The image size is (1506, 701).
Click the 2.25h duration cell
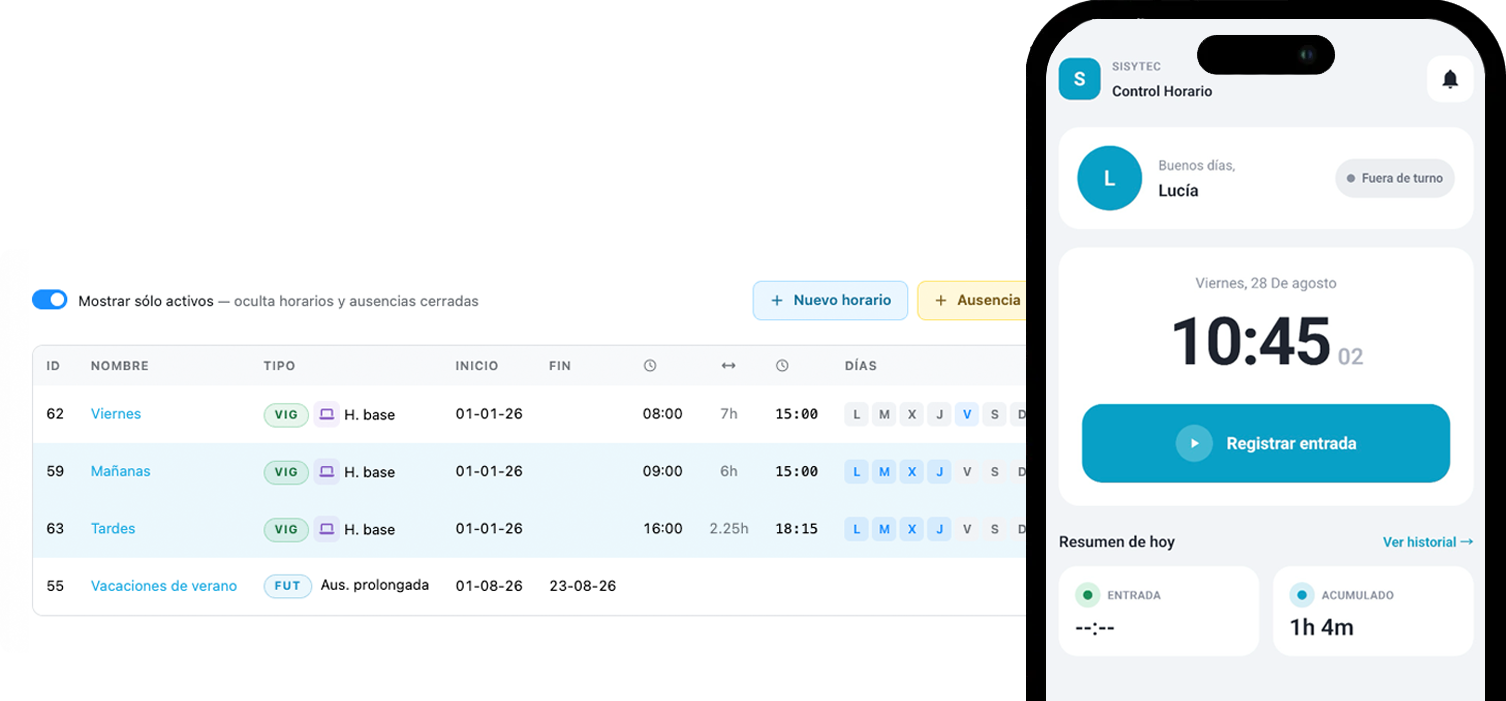[x=729, y=528]
